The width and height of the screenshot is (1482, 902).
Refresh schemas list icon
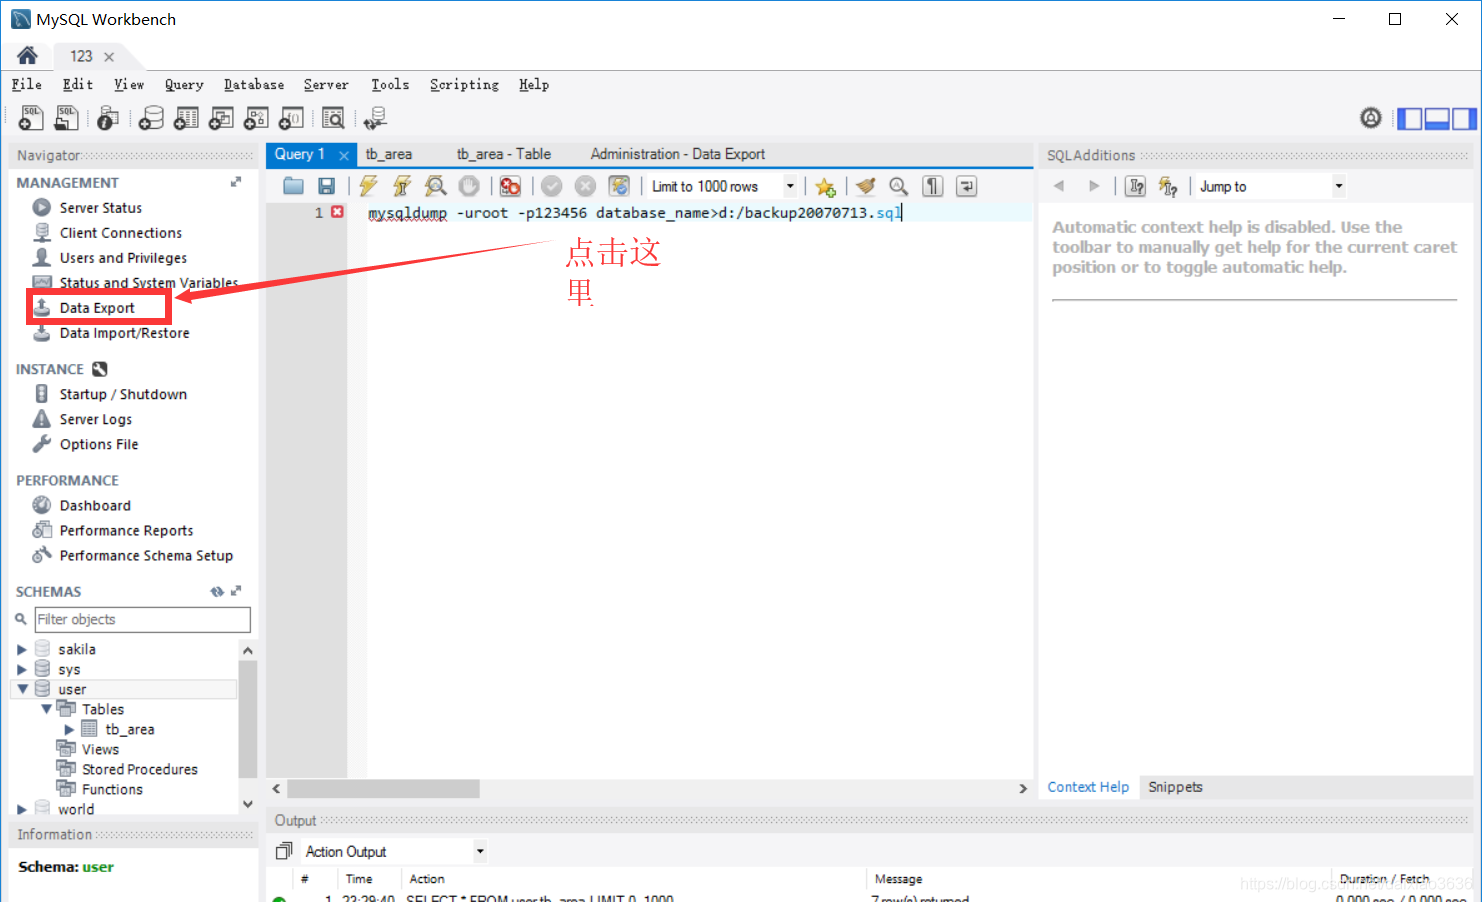pos(217,592)
